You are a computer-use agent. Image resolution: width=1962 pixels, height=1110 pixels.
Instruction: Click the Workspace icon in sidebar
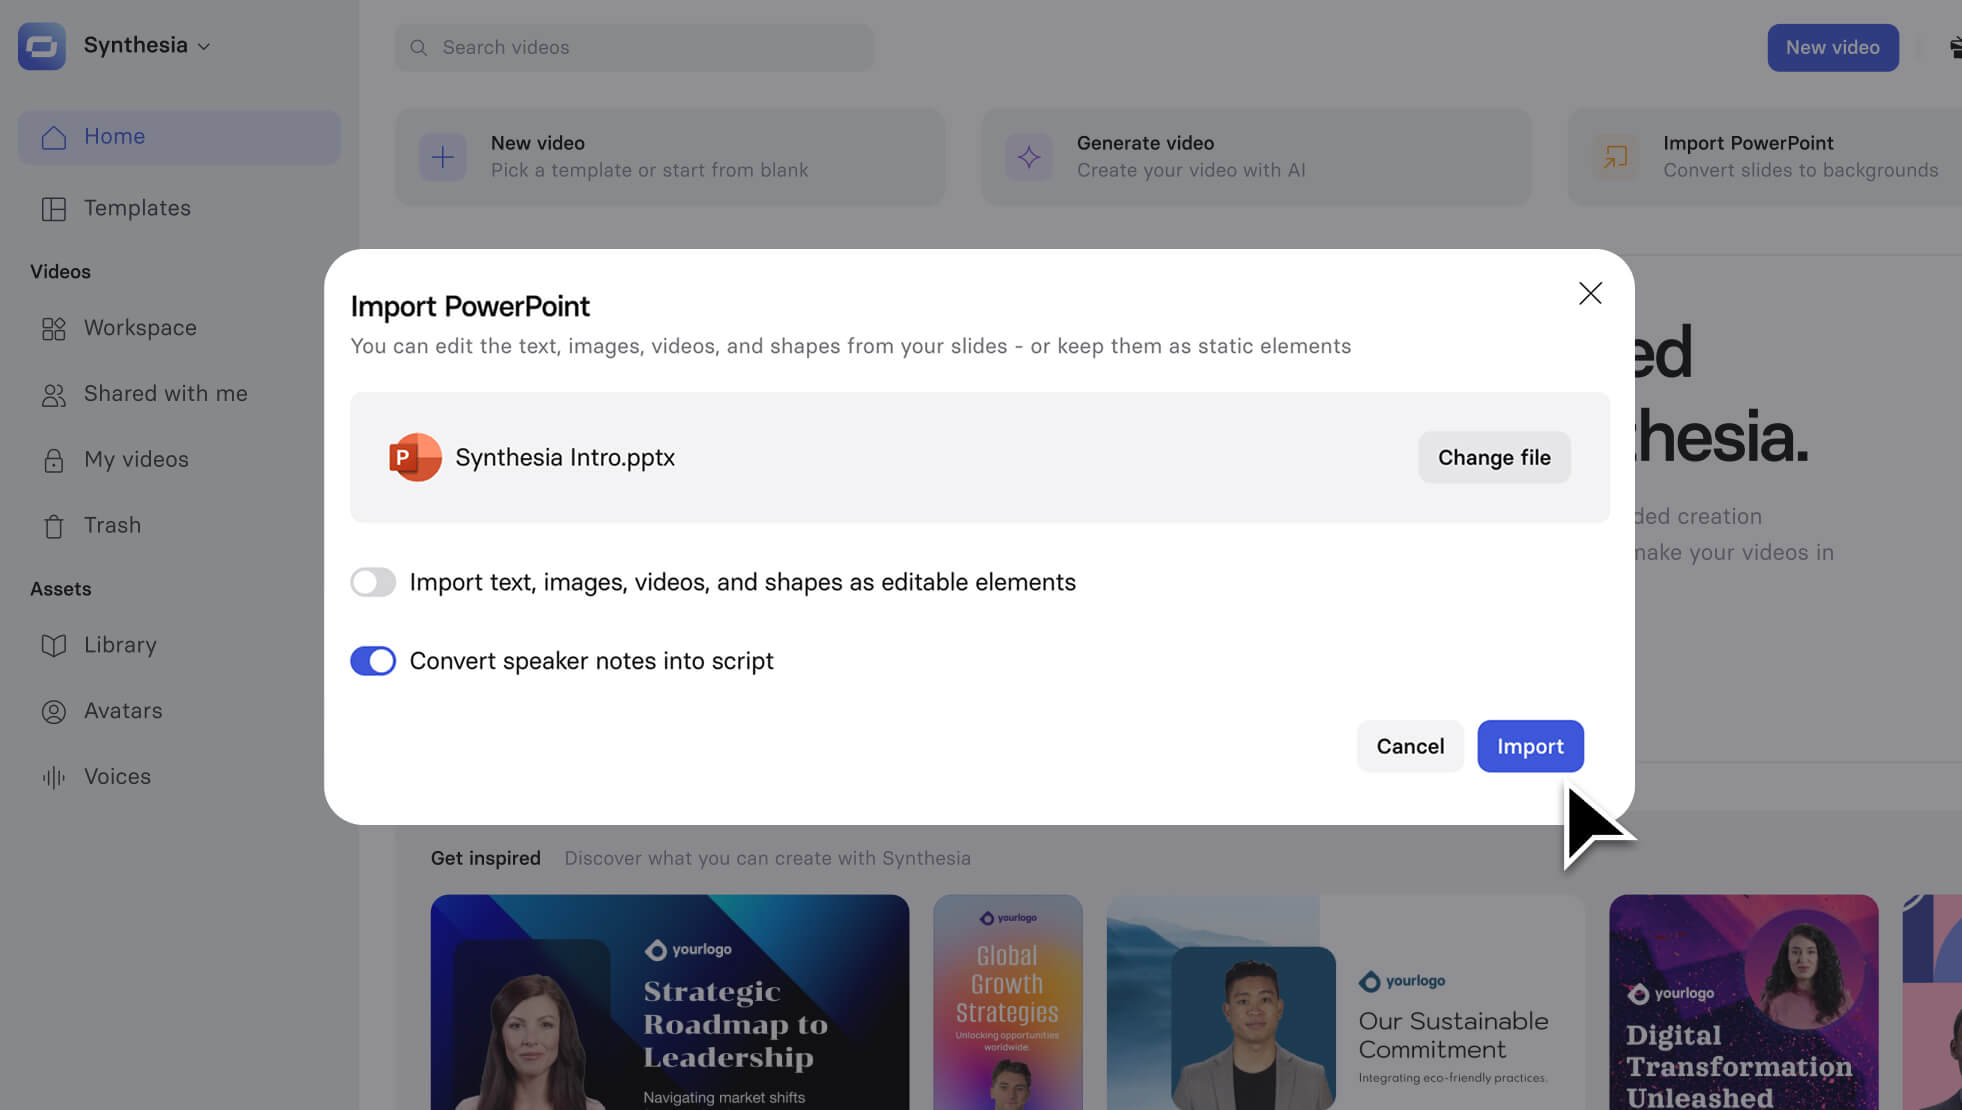pos(54,329)
